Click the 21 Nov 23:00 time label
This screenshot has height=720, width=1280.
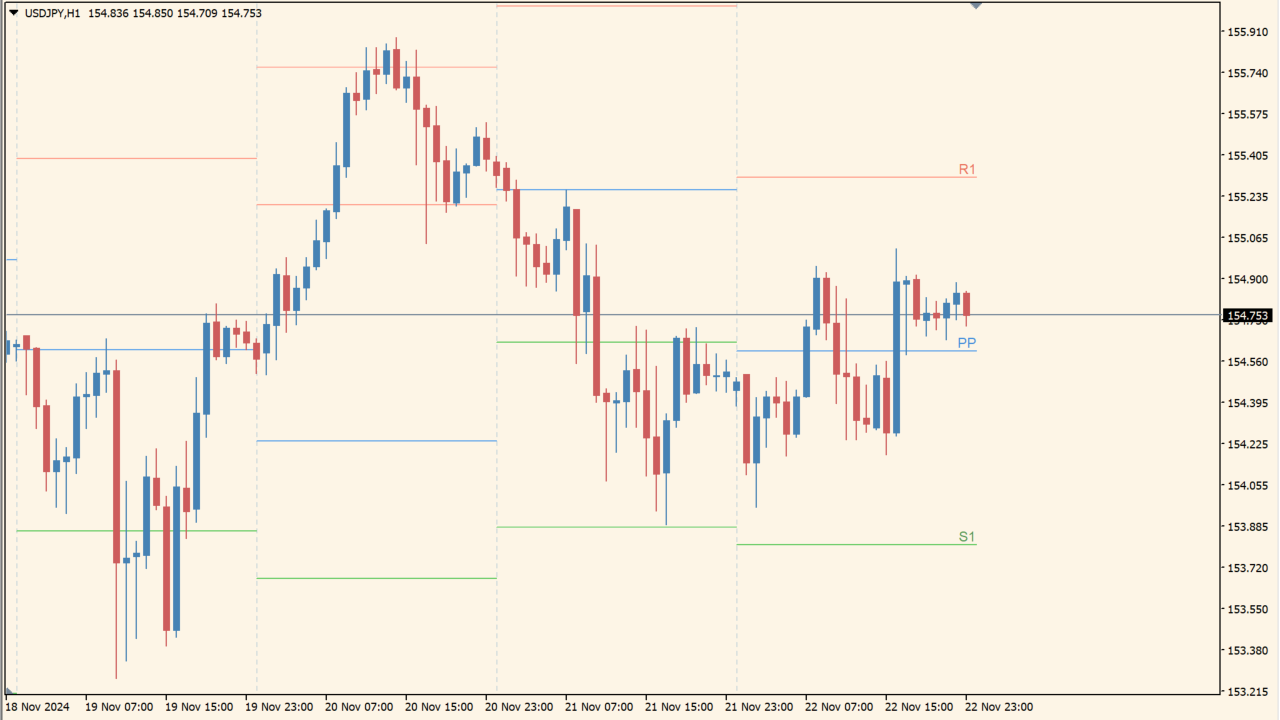tap(759, 707)
